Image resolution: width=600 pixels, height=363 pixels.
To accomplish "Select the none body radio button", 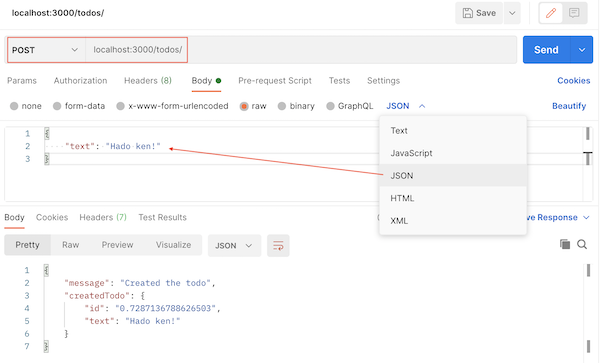I will point(14,106).
